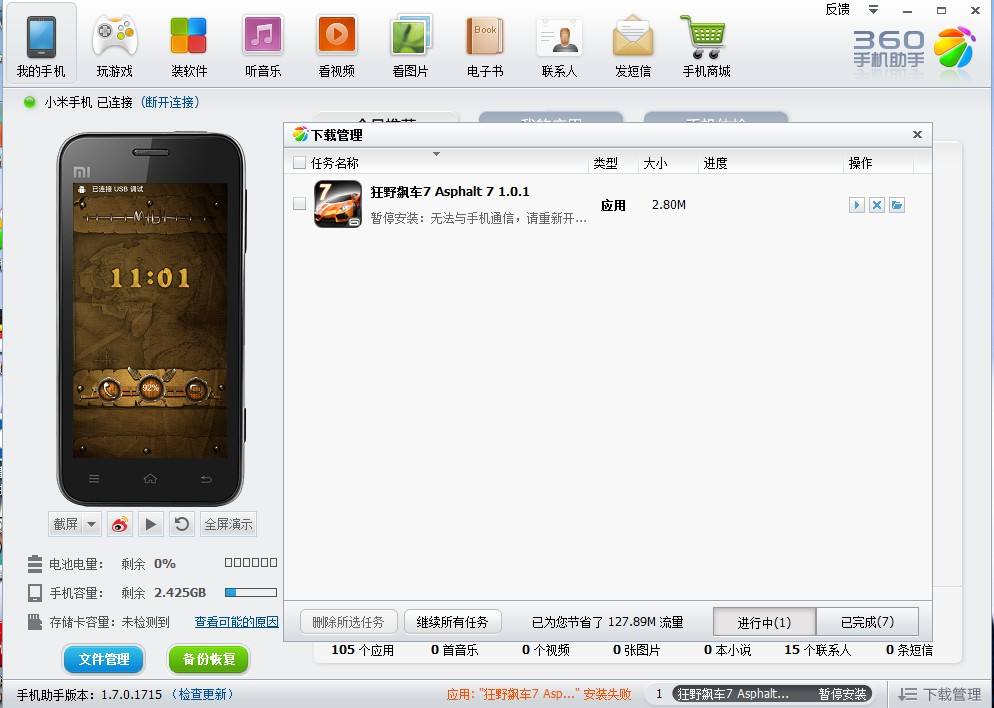The image size is (994, 708).
Task: Toggle select-all checkbox beside 任务名称
Action: [x=299, y=163]
